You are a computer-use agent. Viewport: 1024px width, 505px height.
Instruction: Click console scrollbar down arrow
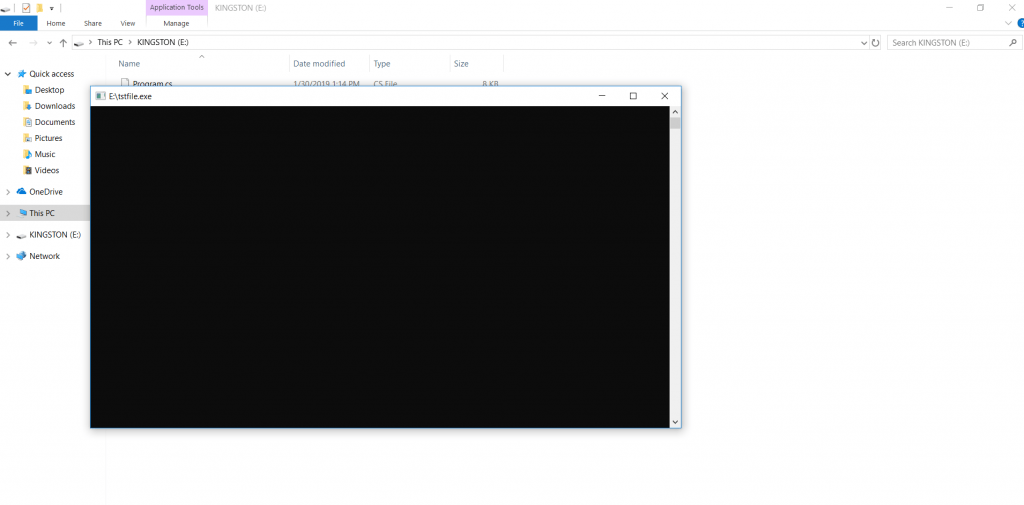[x=675, y=422]
